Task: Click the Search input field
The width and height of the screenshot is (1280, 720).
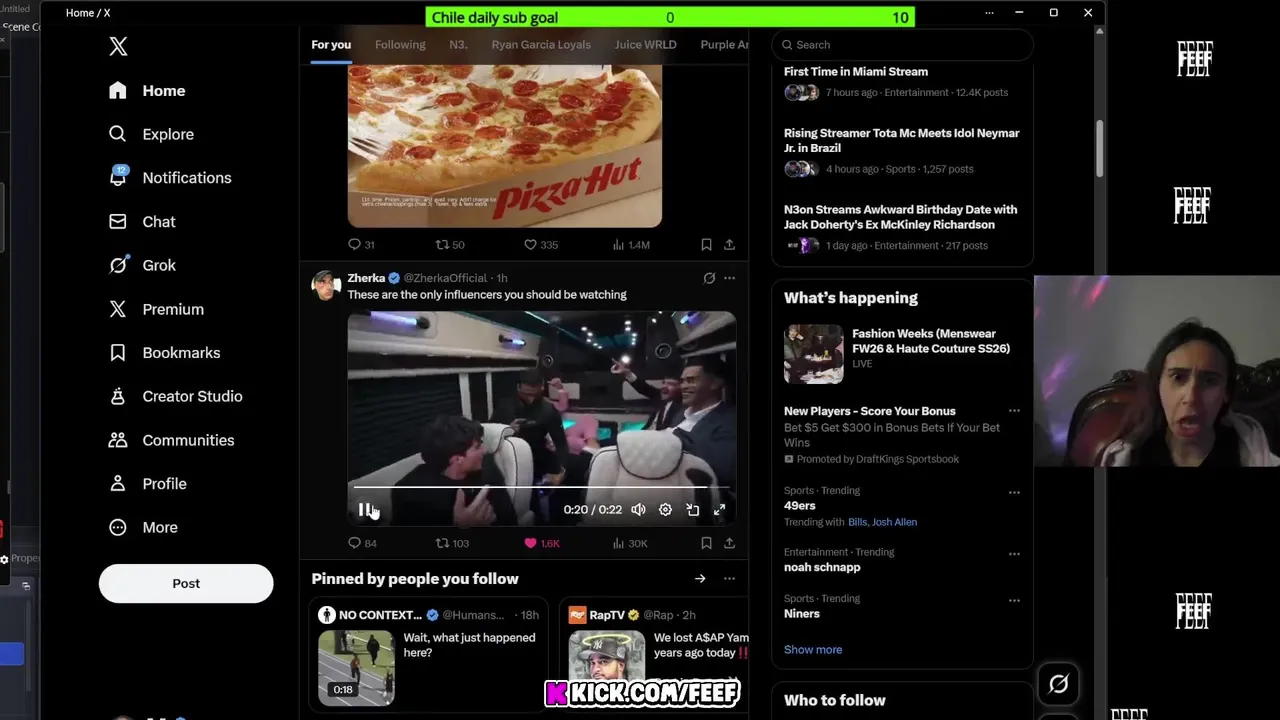Action: point(902,45)
